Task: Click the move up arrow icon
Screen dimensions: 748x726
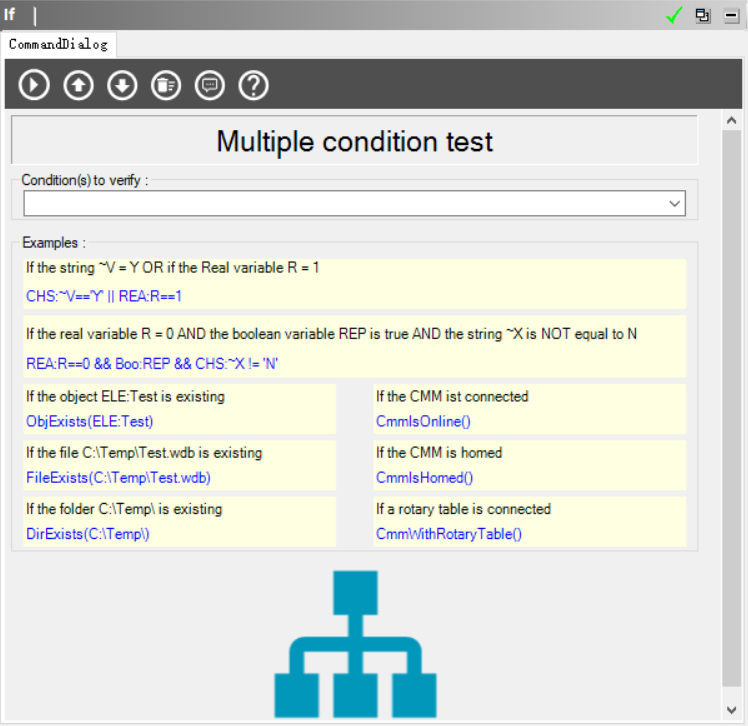Action: (x=78, y=85)
